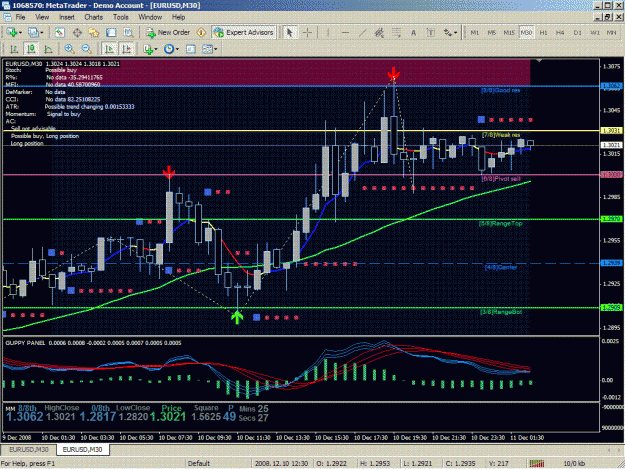625x469 pixels.
Task: Open the Window menu
Action: pos(150,17)
